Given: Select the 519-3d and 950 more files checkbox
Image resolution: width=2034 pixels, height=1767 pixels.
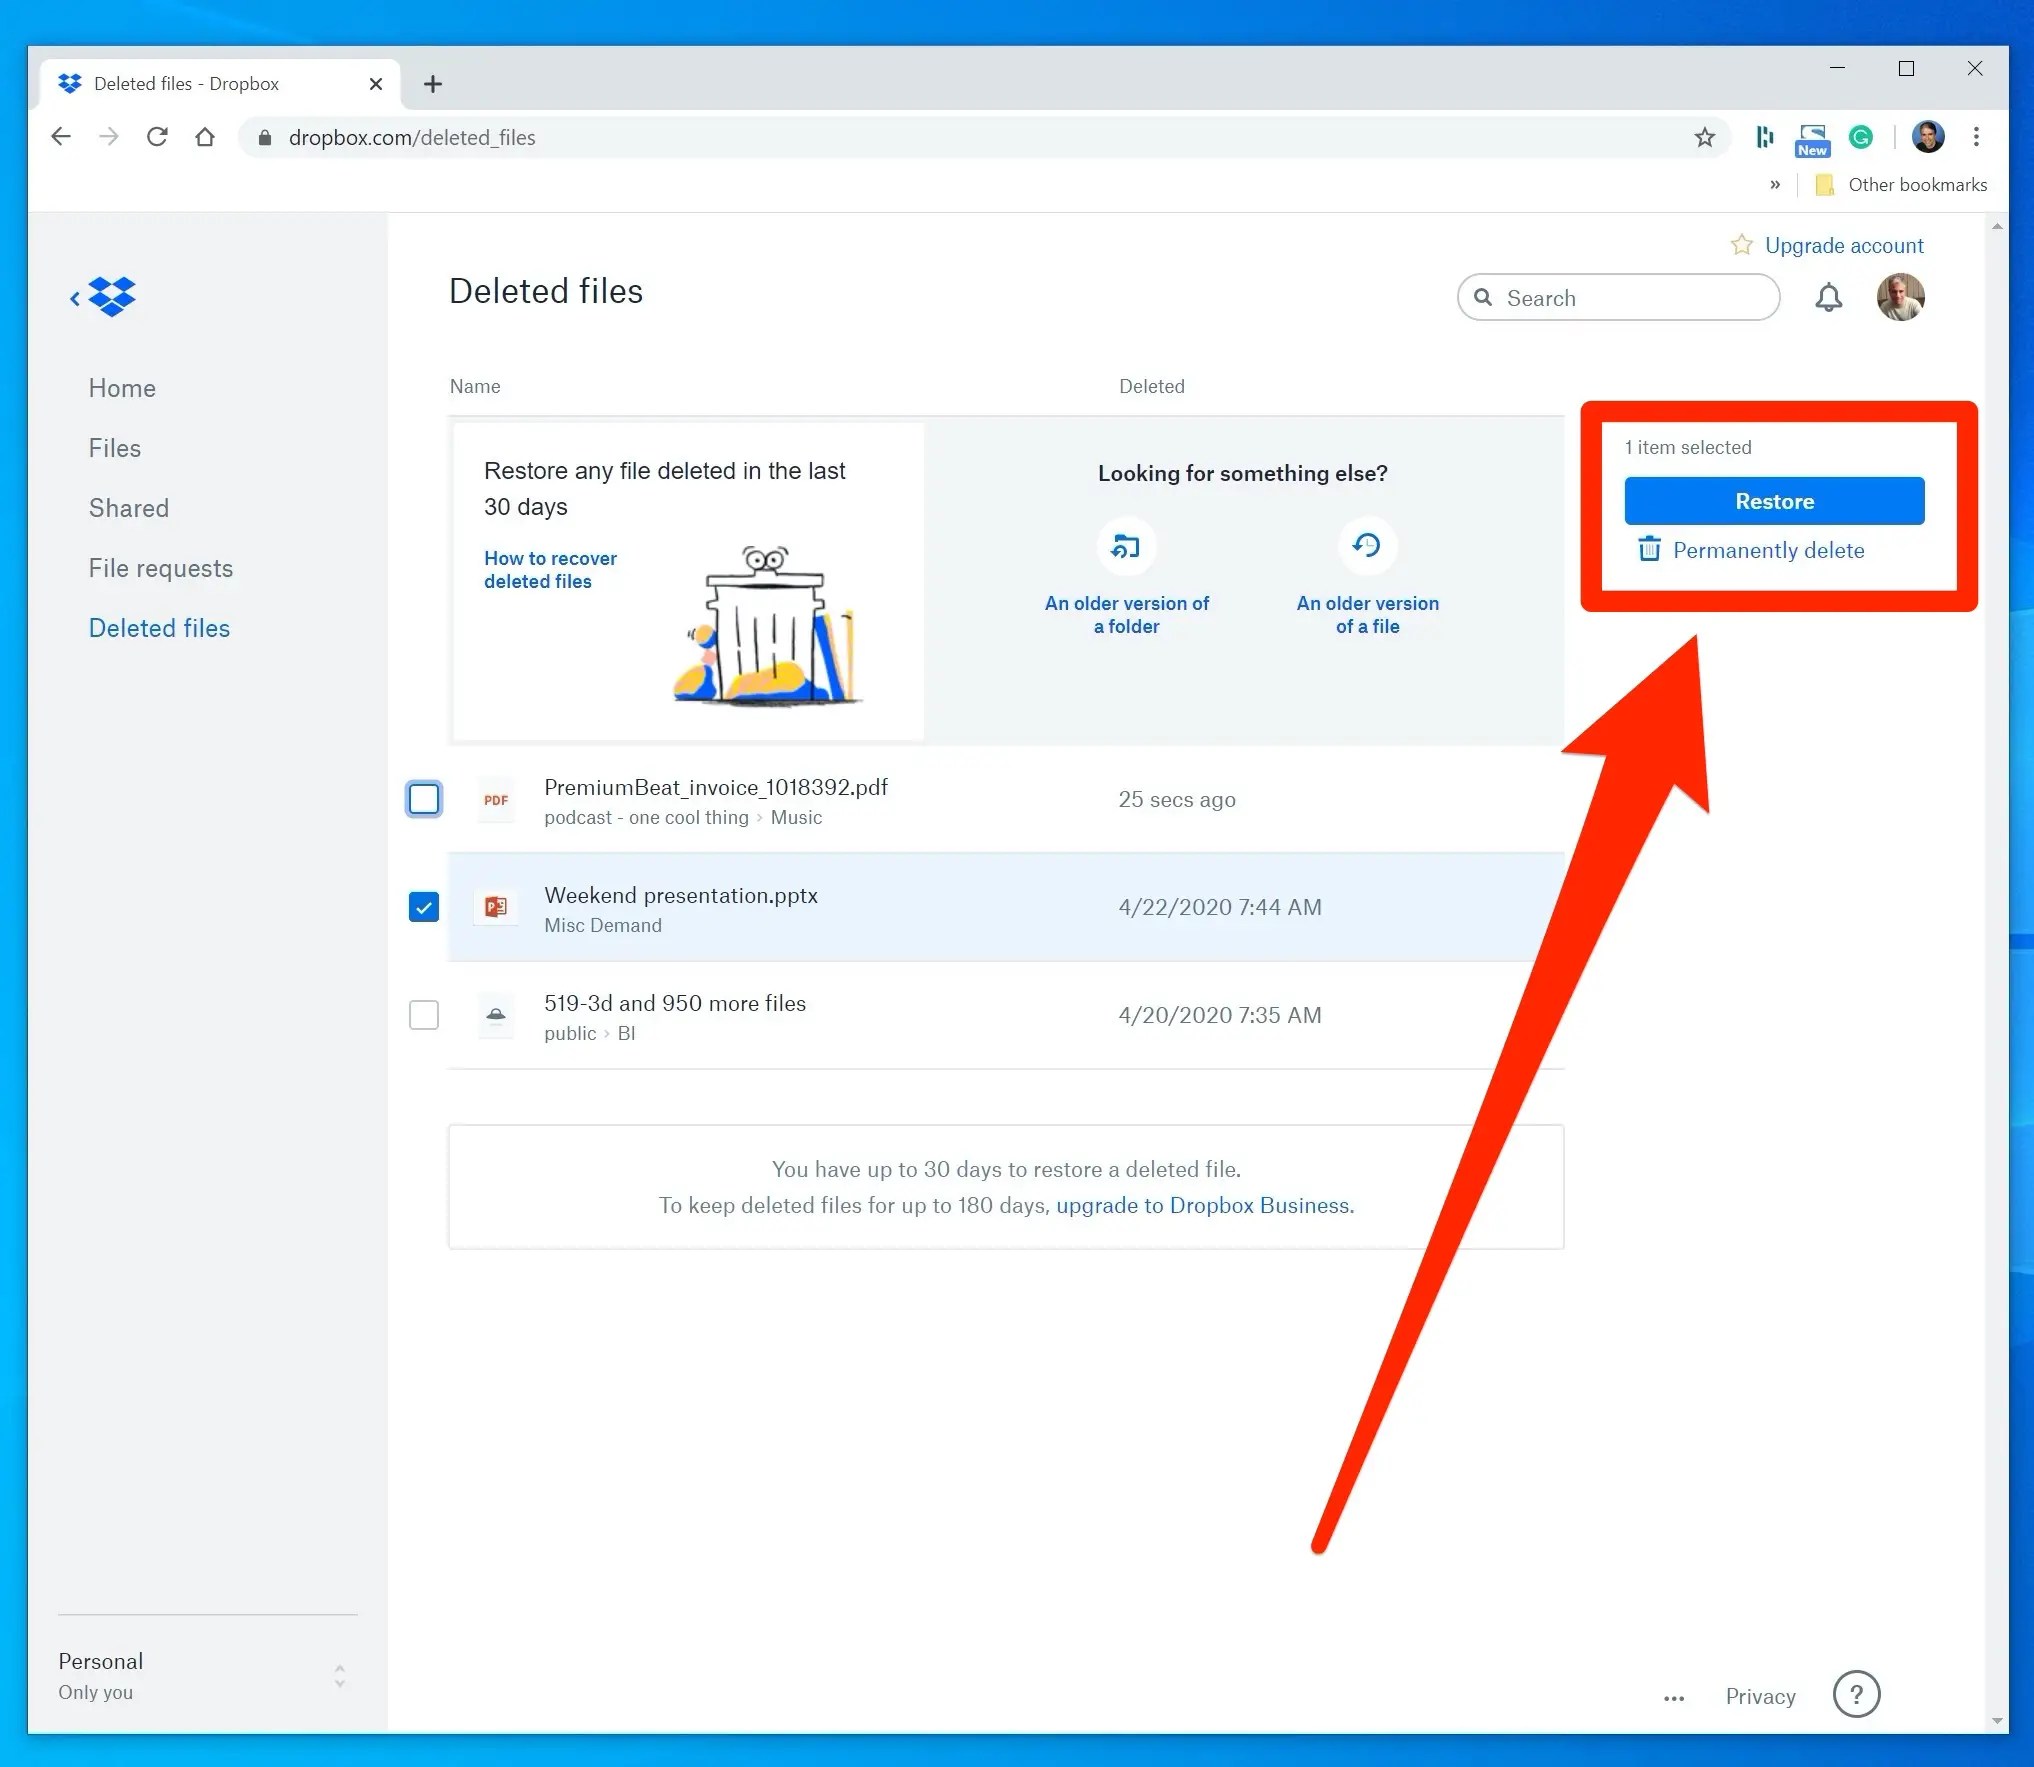Looking at the screenshot, I should (424, 1015).
